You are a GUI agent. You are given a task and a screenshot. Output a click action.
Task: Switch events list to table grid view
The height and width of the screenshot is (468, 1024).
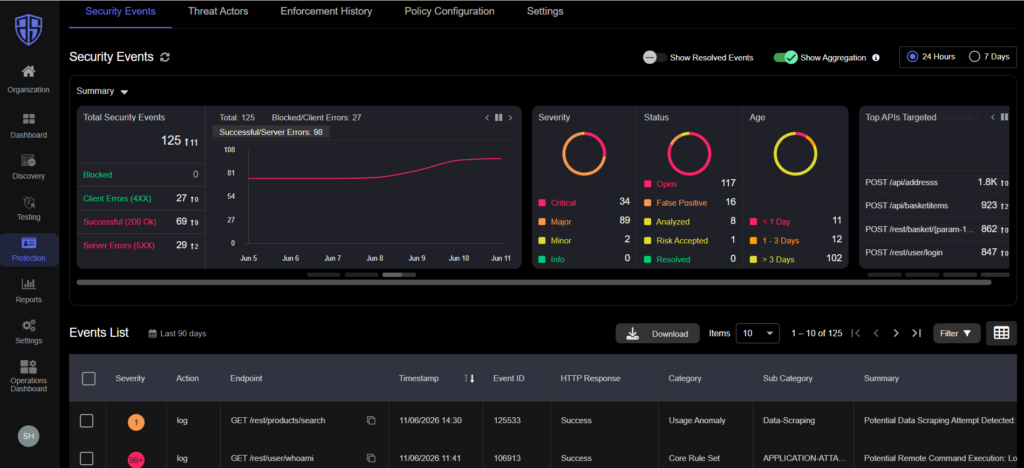(1001, 333)
